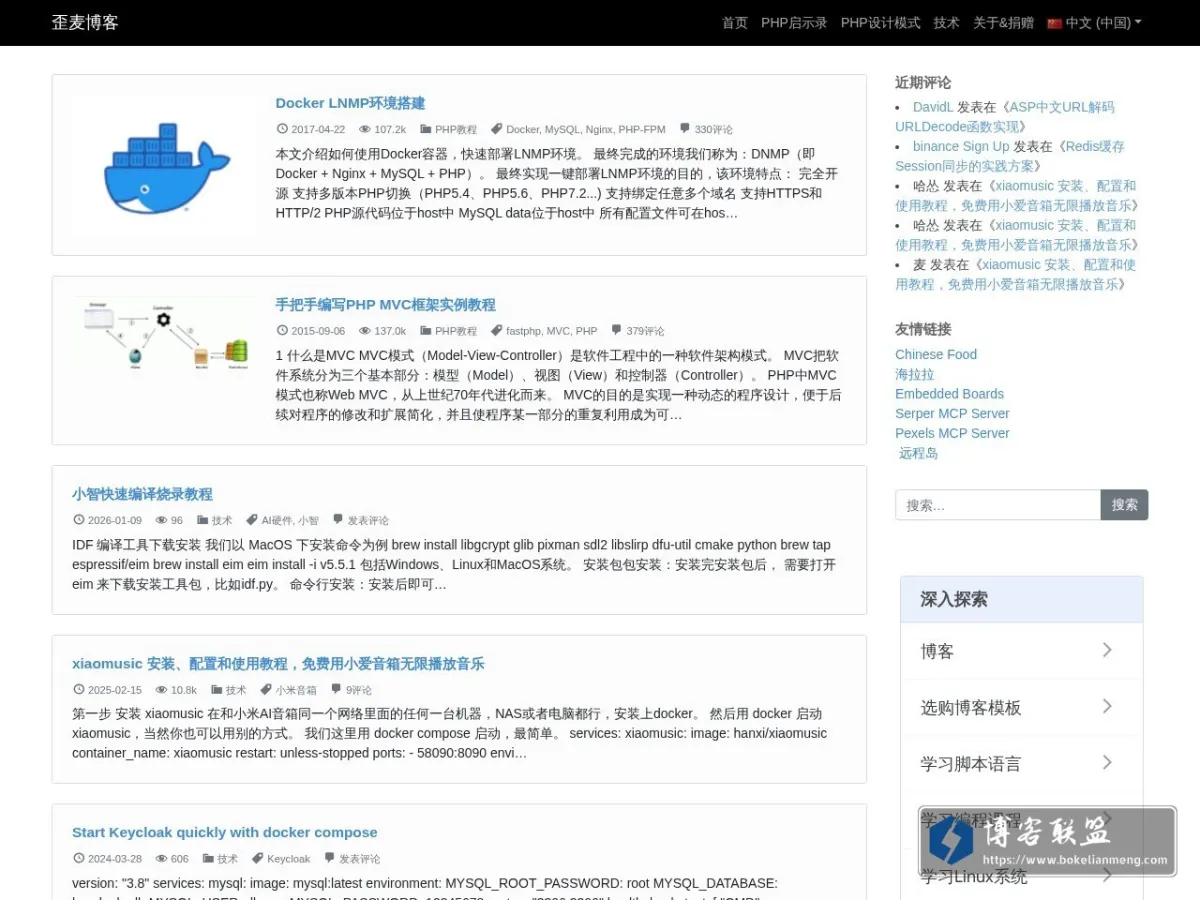
Task: Expand 选购博客模板 chevron row
Action: [1021, 707]
